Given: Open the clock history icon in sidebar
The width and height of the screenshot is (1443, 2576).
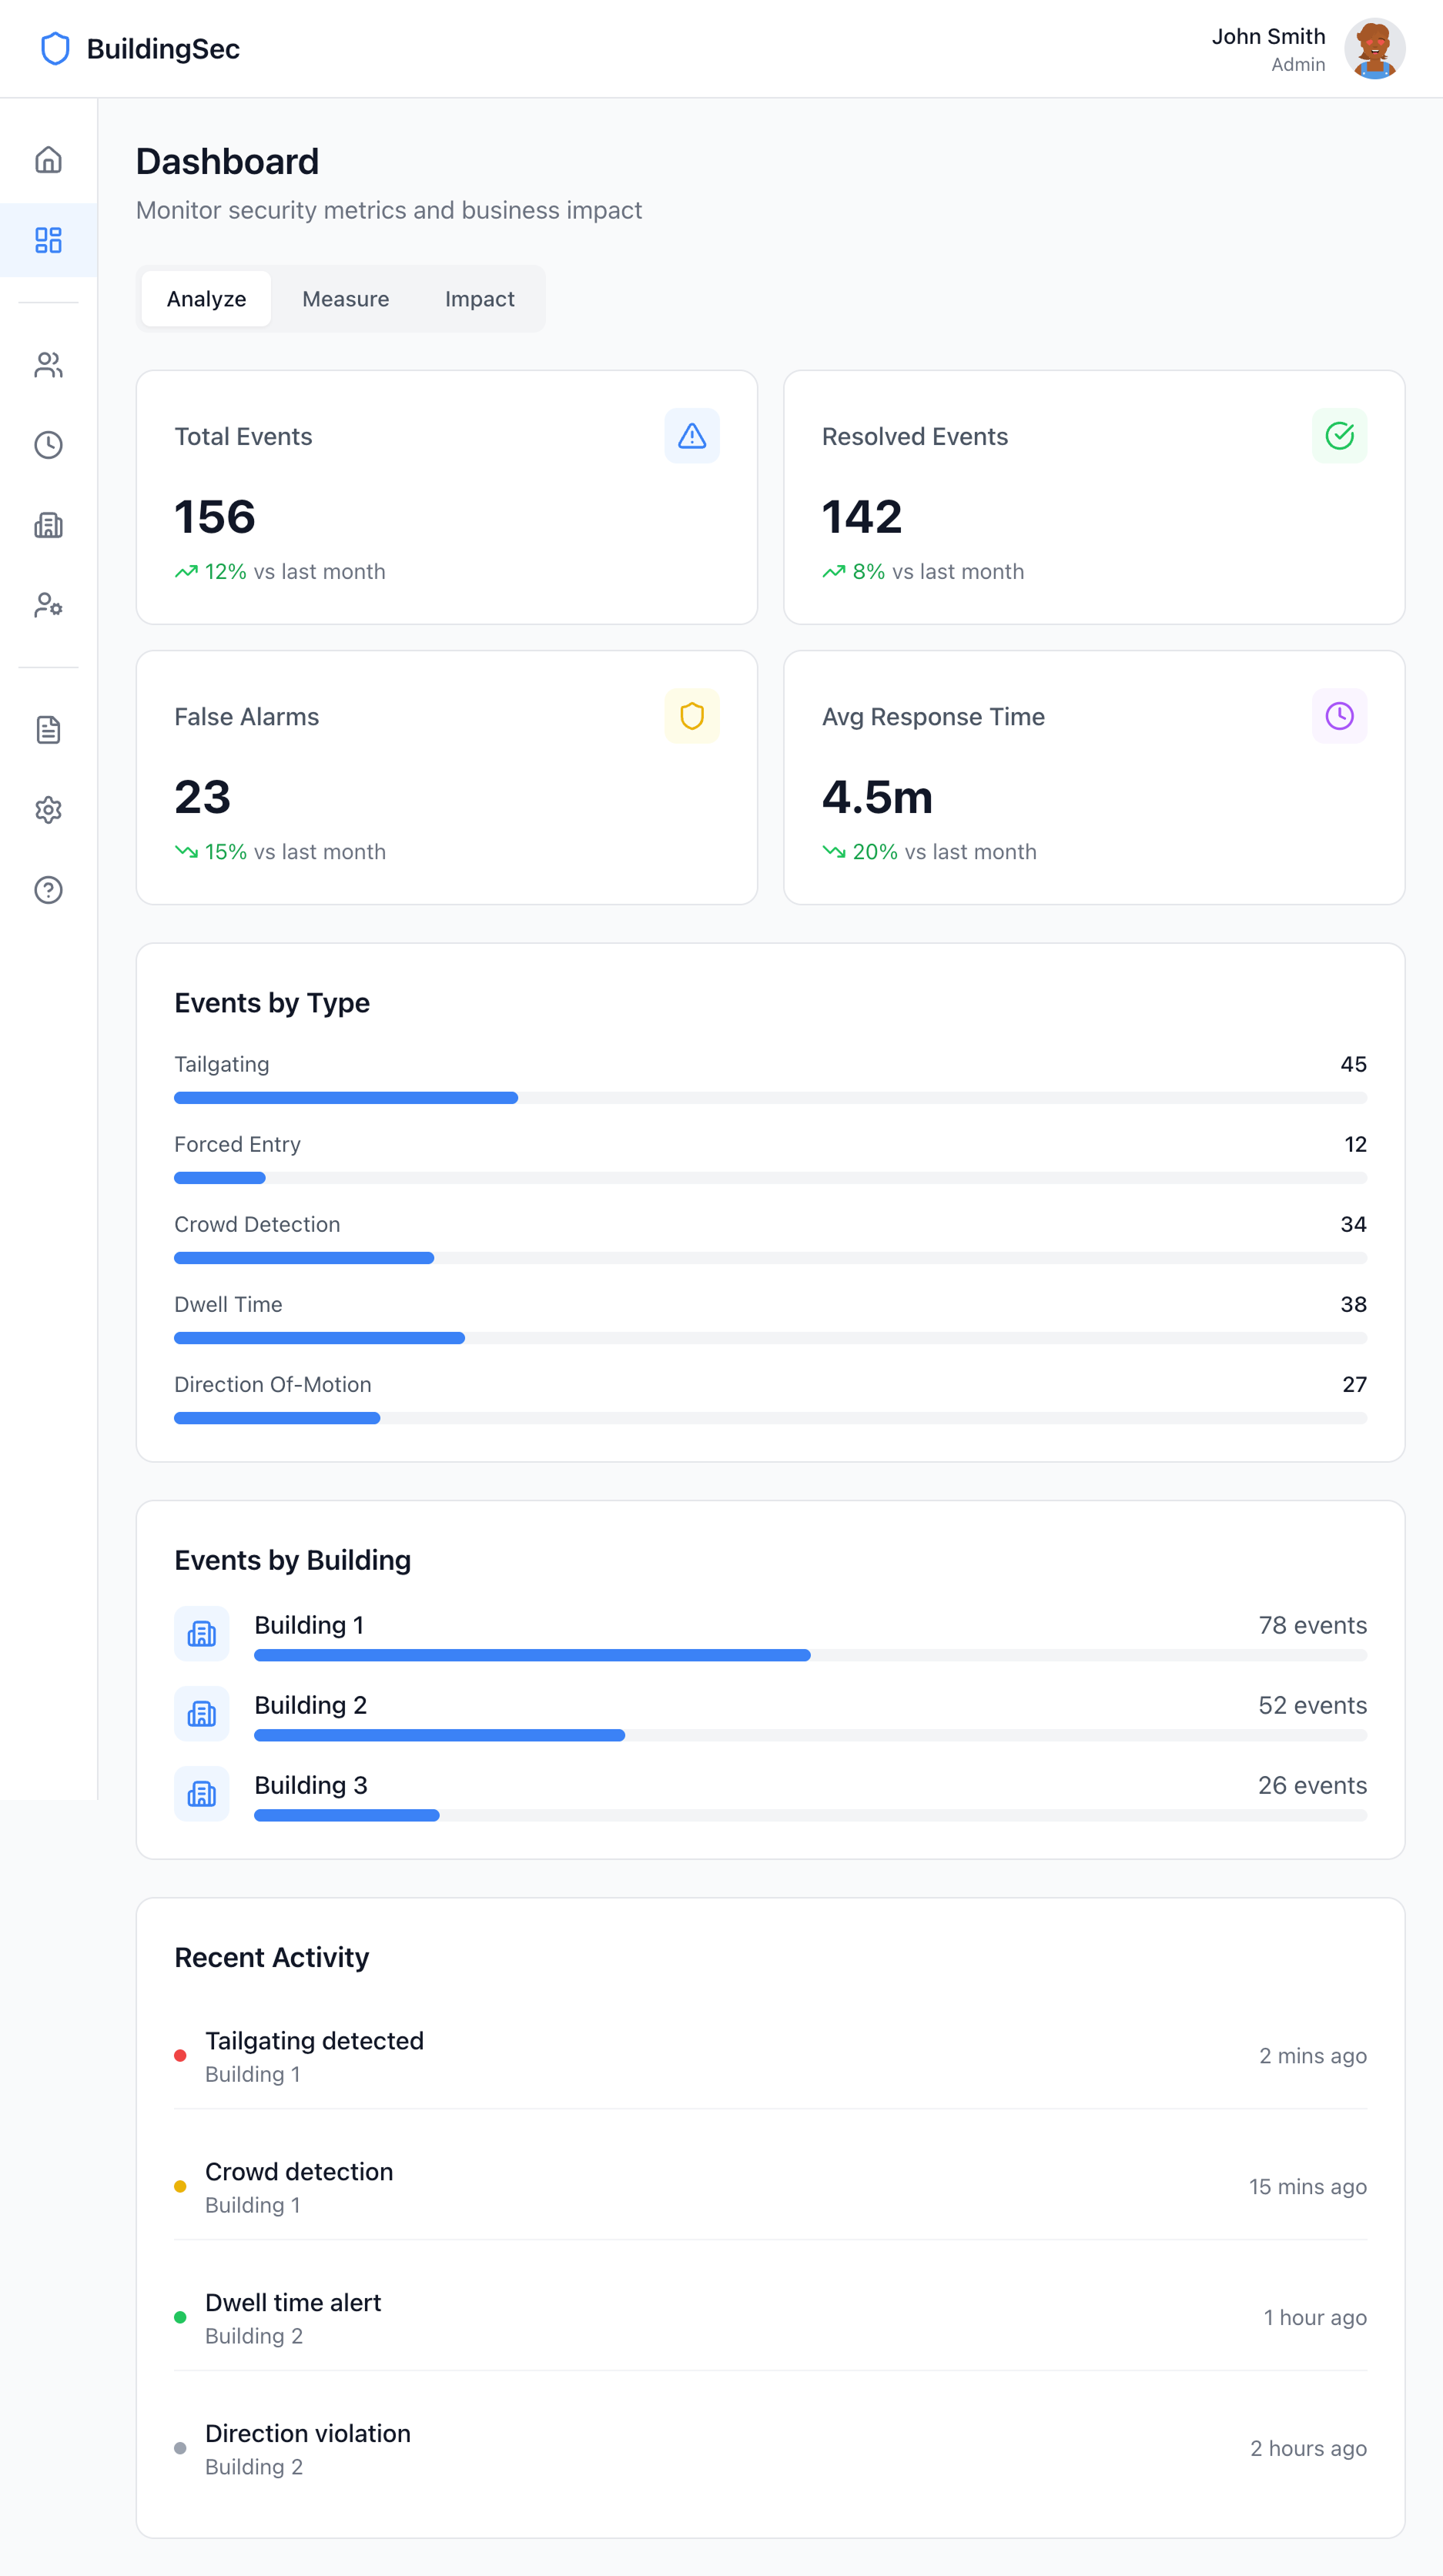Looking at the screenshot, I should 48,445.
